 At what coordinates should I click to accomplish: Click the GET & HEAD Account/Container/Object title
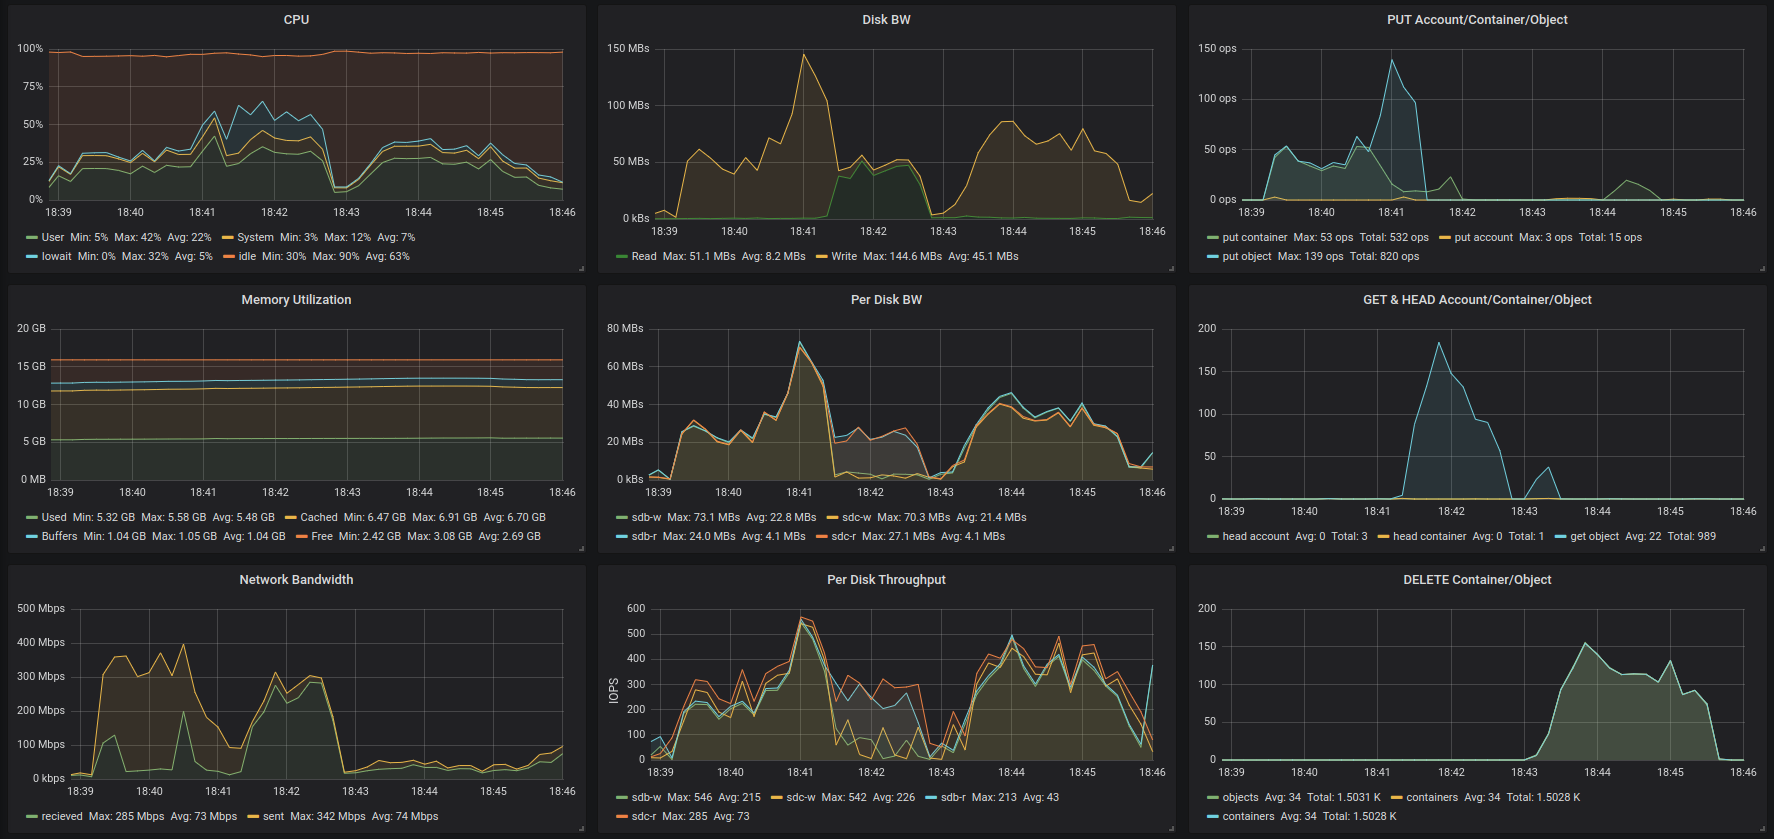tap(1477, 300)
